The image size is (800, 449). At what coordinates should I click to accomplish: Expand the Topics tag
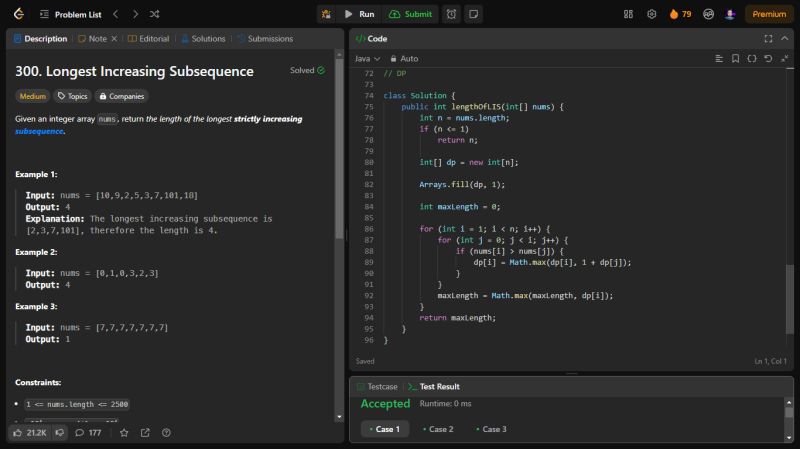click(x=72, y=96)
